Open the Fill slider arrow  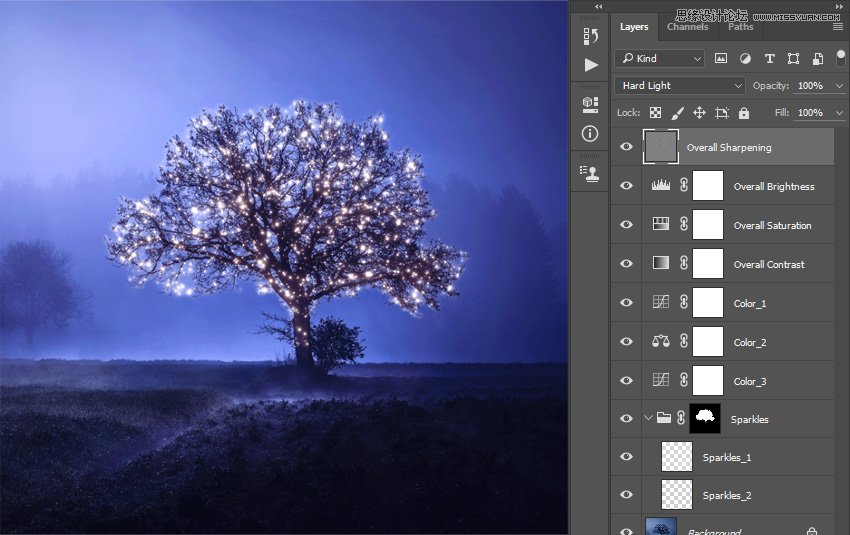(839, 113)
